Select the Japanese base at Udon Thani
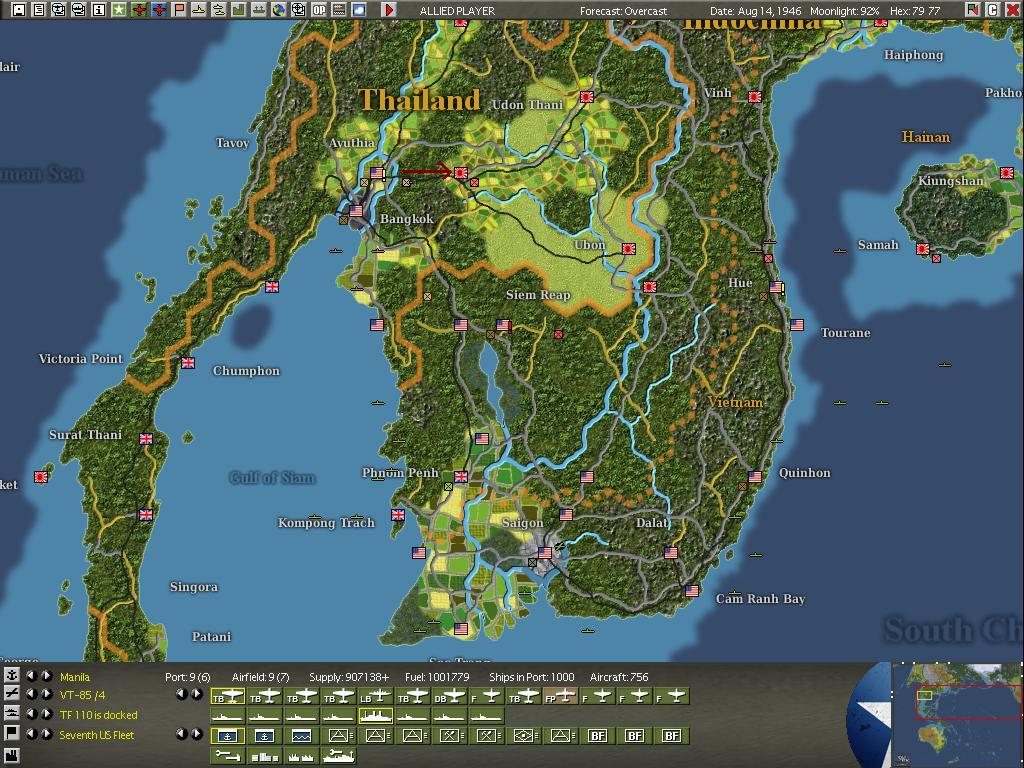The width and height of the screenshot is (1024, 768). pos(586,97)
